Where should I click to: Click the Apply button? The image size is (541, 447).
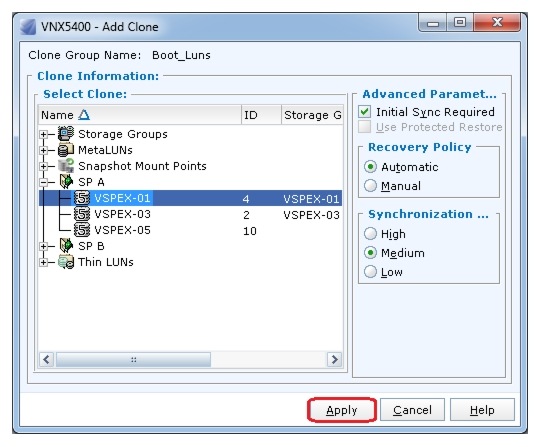point(342,410)
